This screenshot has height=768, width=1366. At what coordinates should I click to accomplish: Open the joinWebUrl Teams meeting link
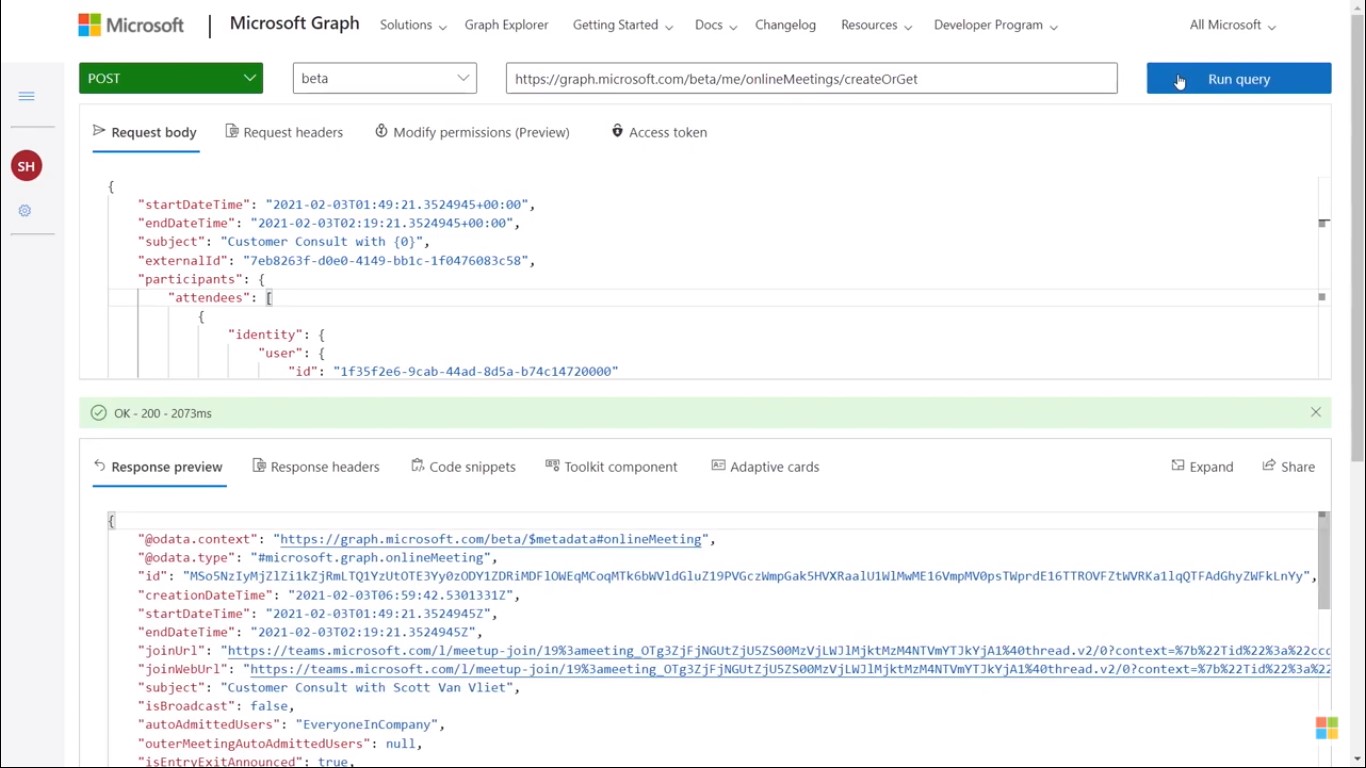pos(790,669)
